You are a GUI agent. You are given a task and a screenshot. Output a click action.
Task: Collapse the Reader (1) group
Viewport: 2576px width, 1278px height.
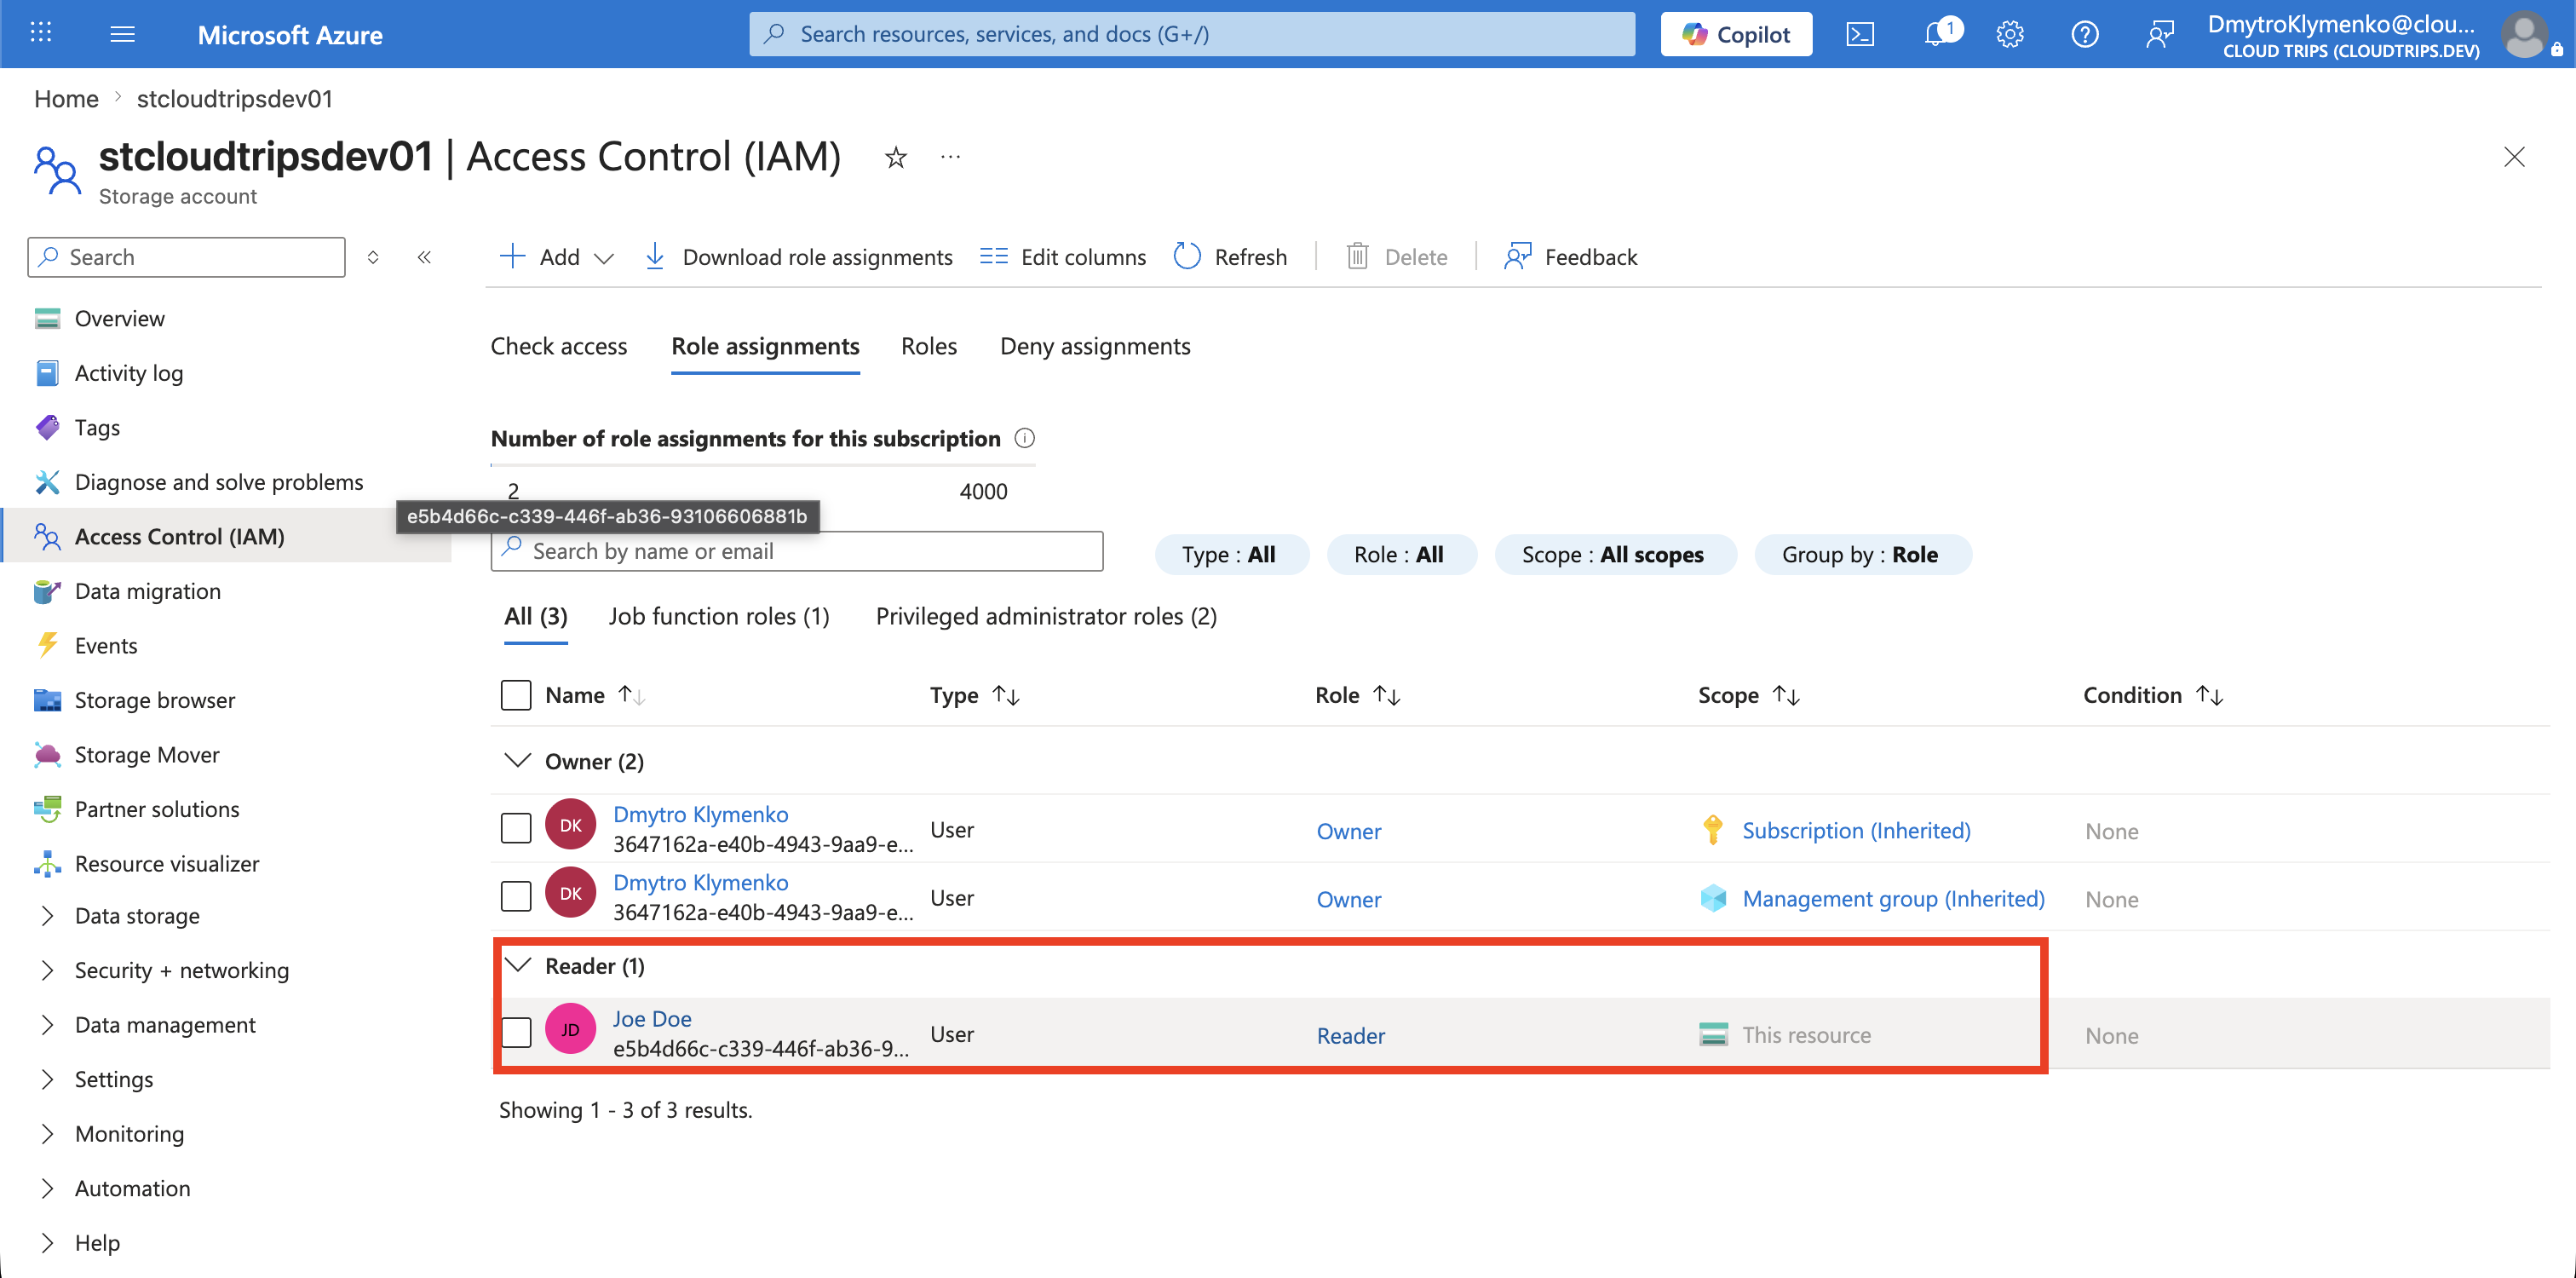pyautogui.click(x=517, y=965)
